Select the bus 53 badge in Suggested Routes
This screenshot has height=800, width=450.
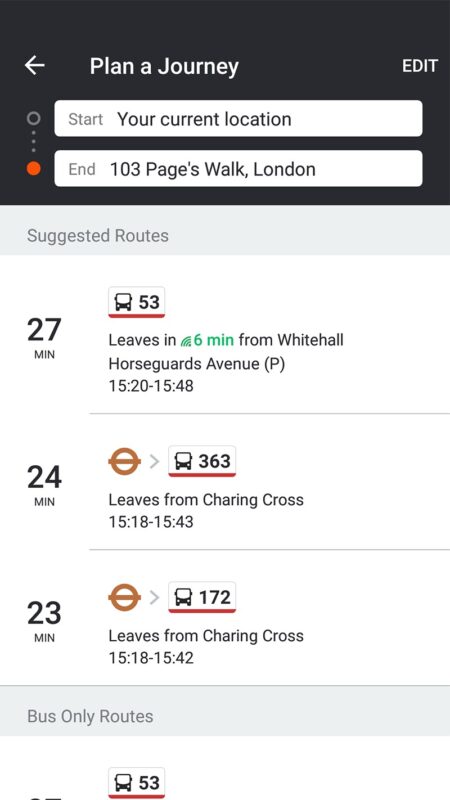(136, 302)
